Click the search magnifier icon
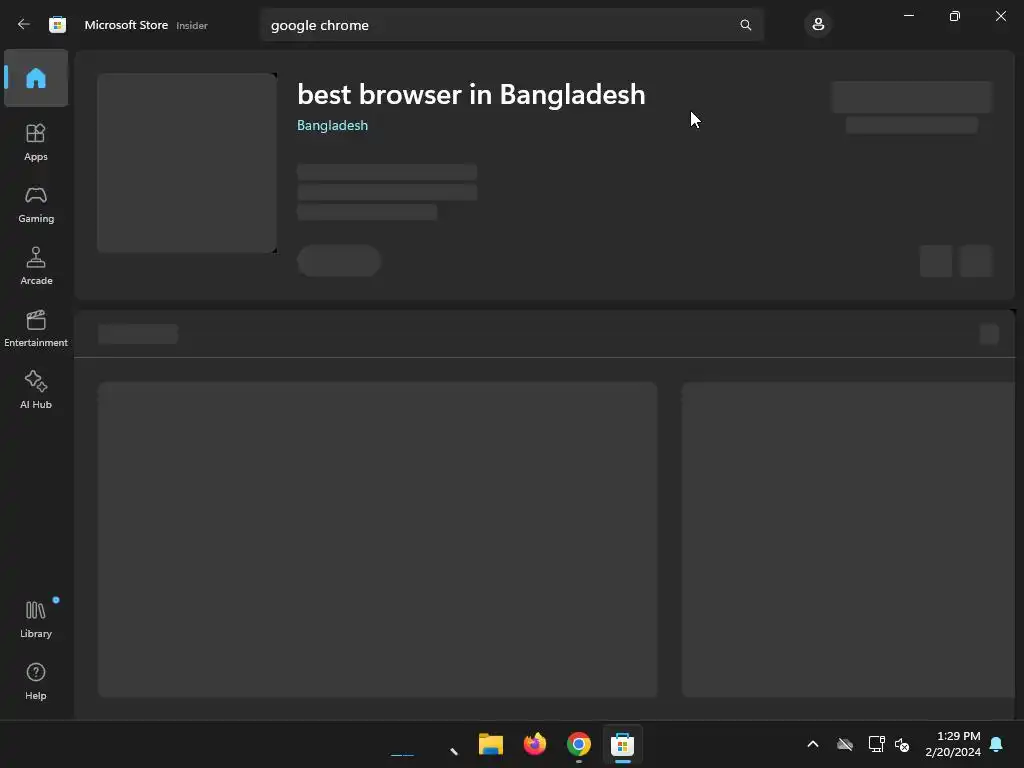The height and width of the screenshot is (768, 1024). click(745, 25)
